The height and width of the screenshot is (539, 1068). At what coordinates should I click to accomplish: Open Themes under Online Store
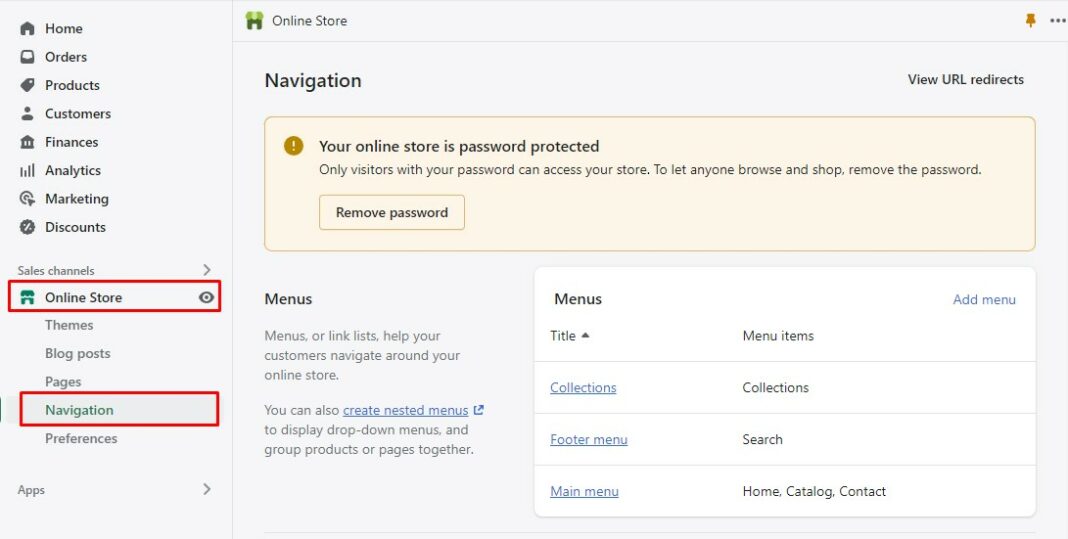pyautogui.click(x=69, y=325)
